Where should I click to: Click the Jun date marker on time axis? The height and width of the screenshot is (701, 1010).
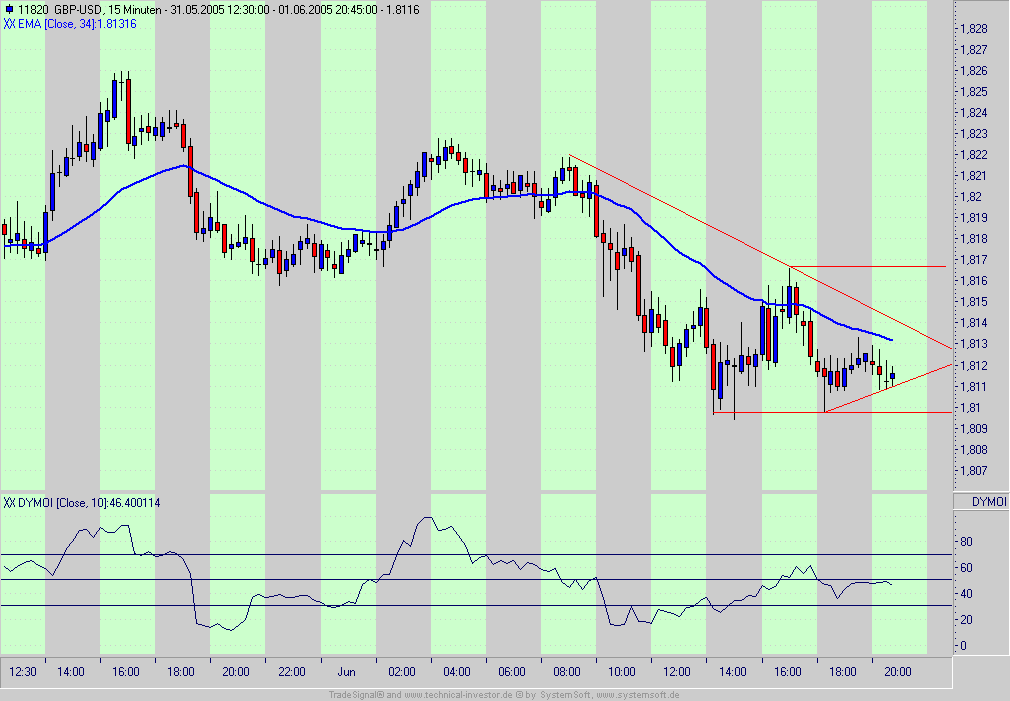(x=347, y=672)
